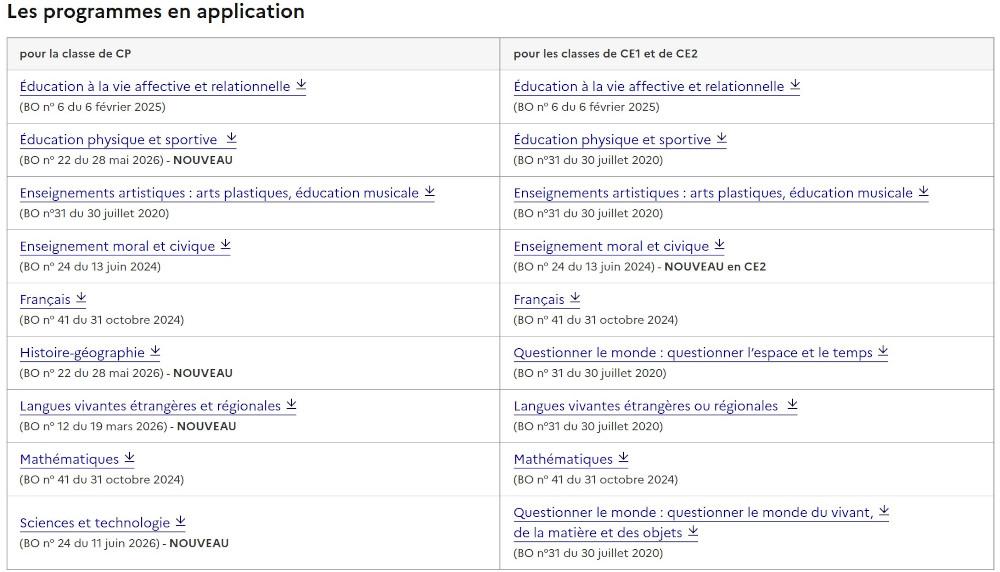Click download icon after CP Enseignements artistiques
Viewport: 1000px width, 572px height.
click(430, 191)
